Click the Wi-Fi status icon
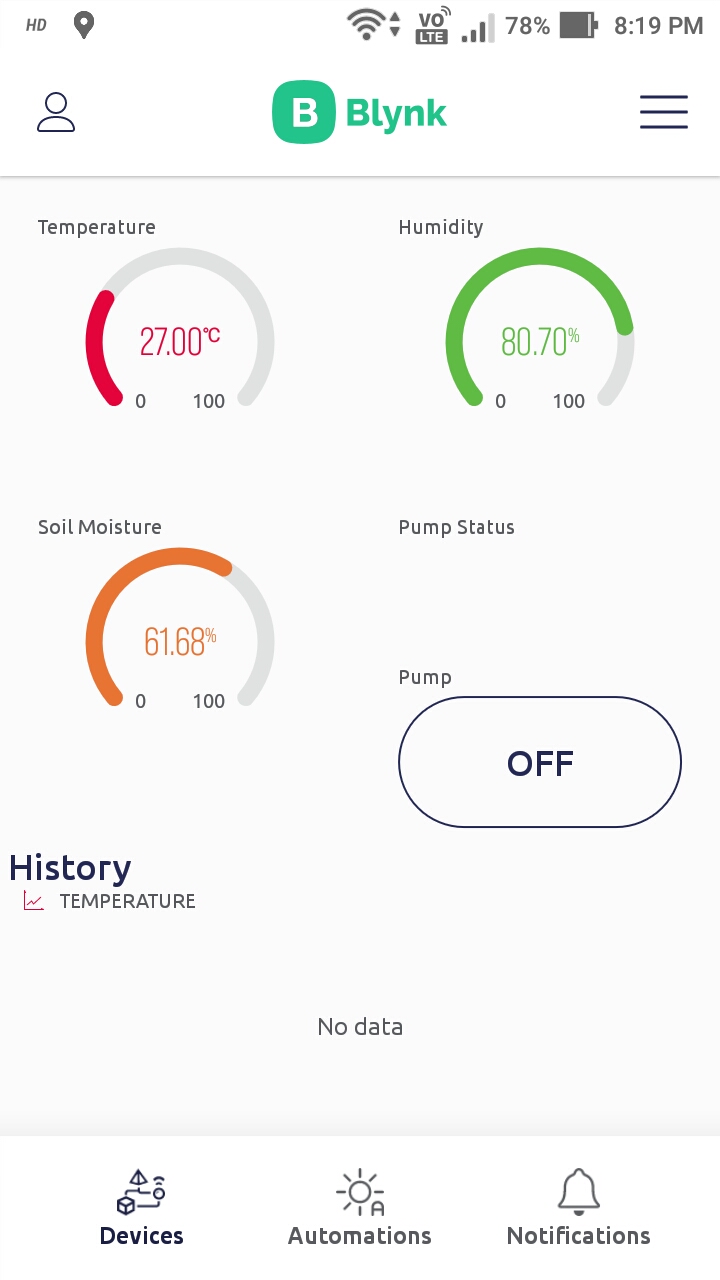 click(365, 25)
